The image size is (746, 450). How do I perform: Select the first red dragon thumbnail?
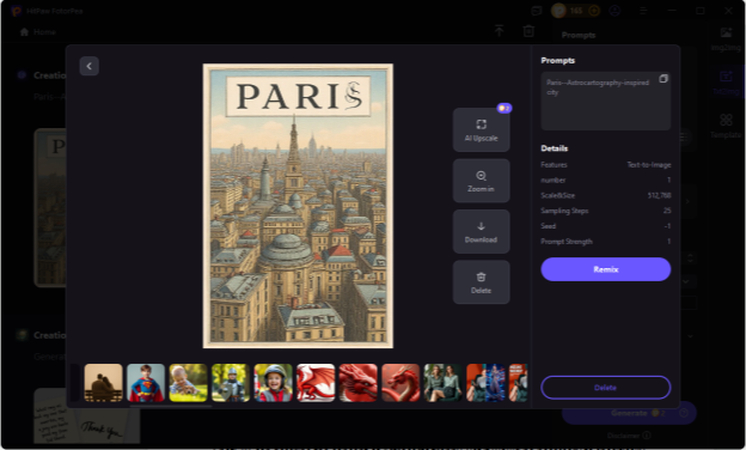315,382
